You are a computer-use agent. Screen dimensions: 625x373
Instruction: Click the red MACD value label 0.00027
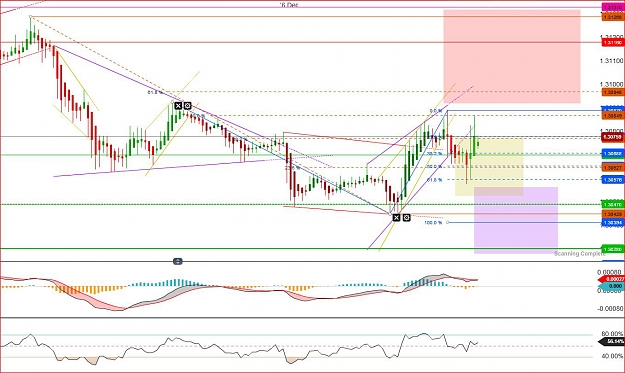(x=611, y=279)
